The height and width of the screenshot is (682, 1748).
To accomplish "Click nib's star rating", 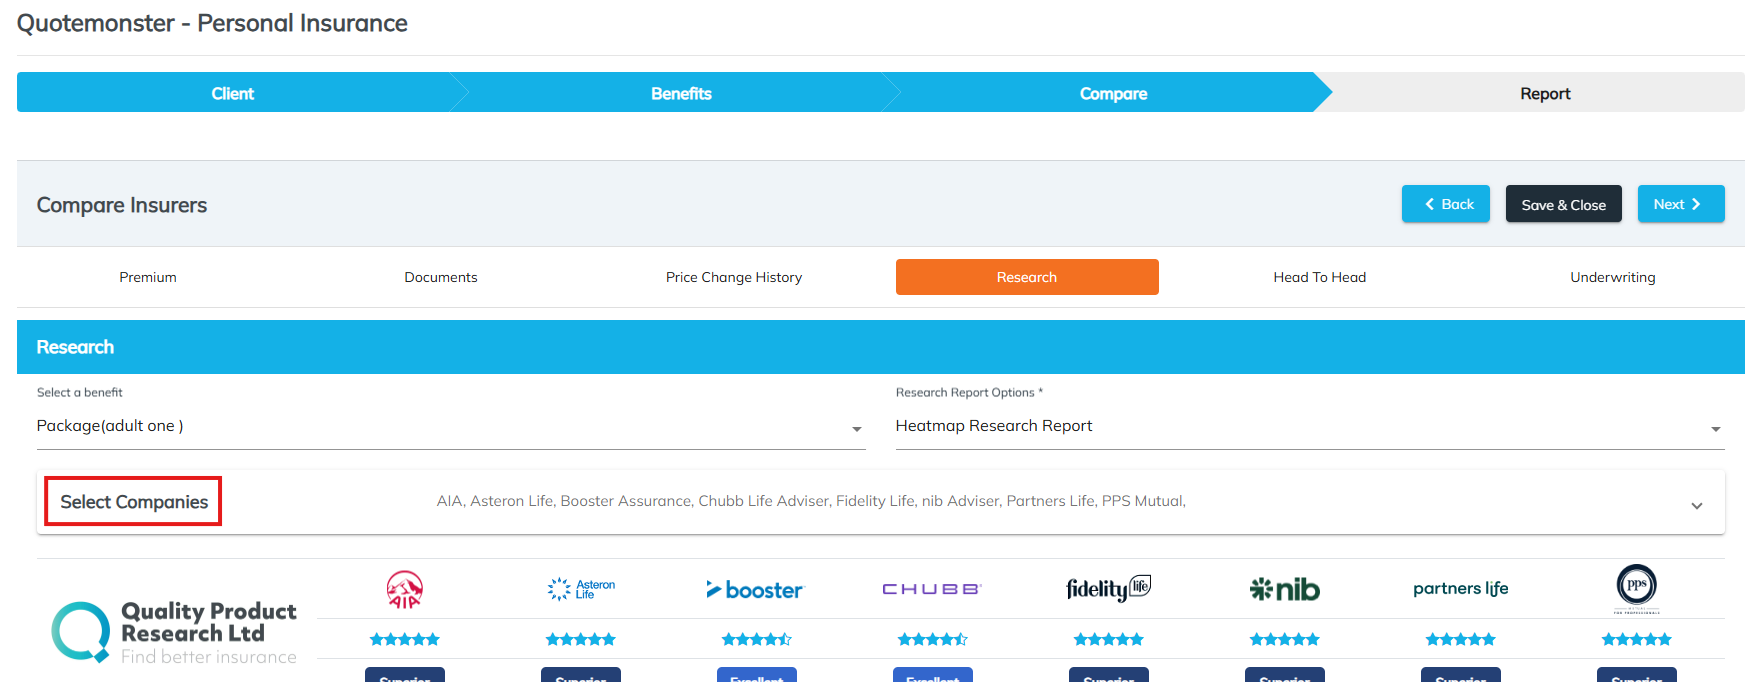I will 1285,639.
